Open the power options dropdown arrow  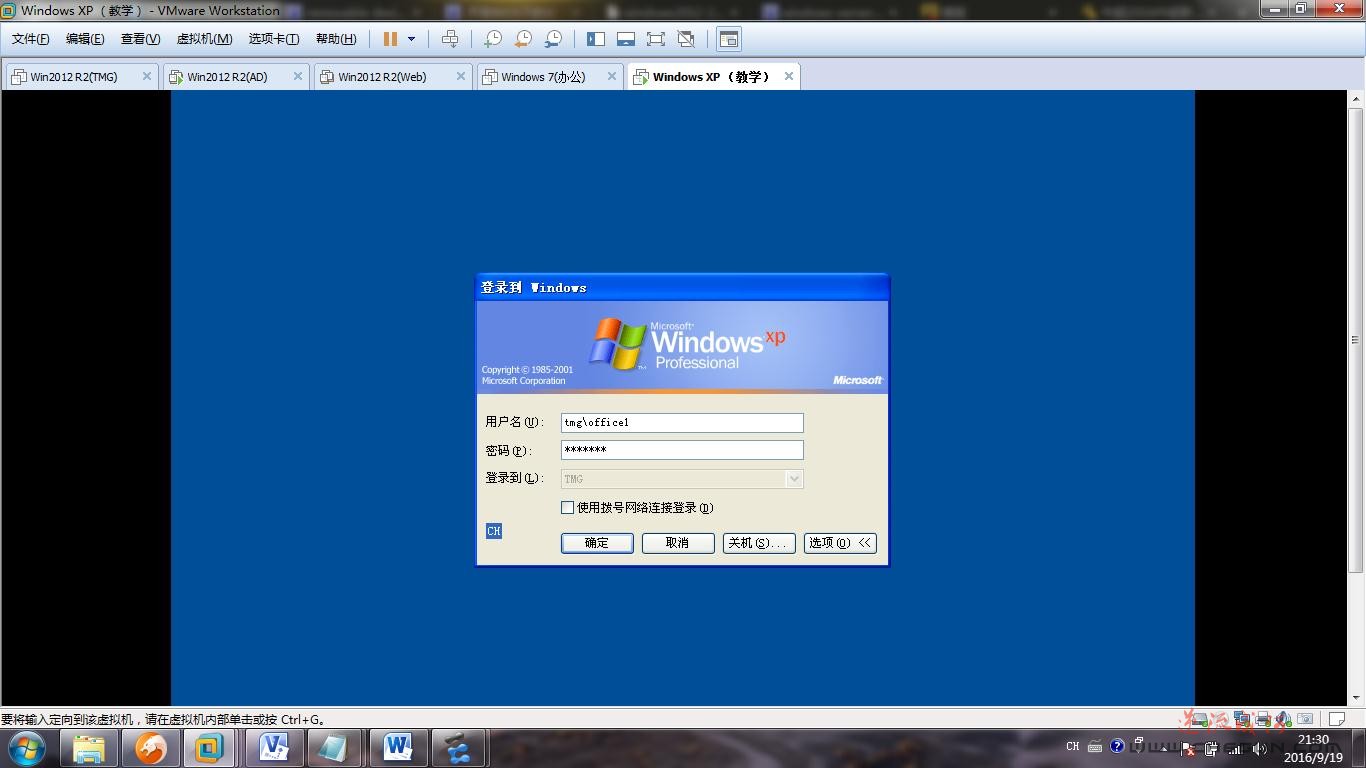[x=411, y=39]
